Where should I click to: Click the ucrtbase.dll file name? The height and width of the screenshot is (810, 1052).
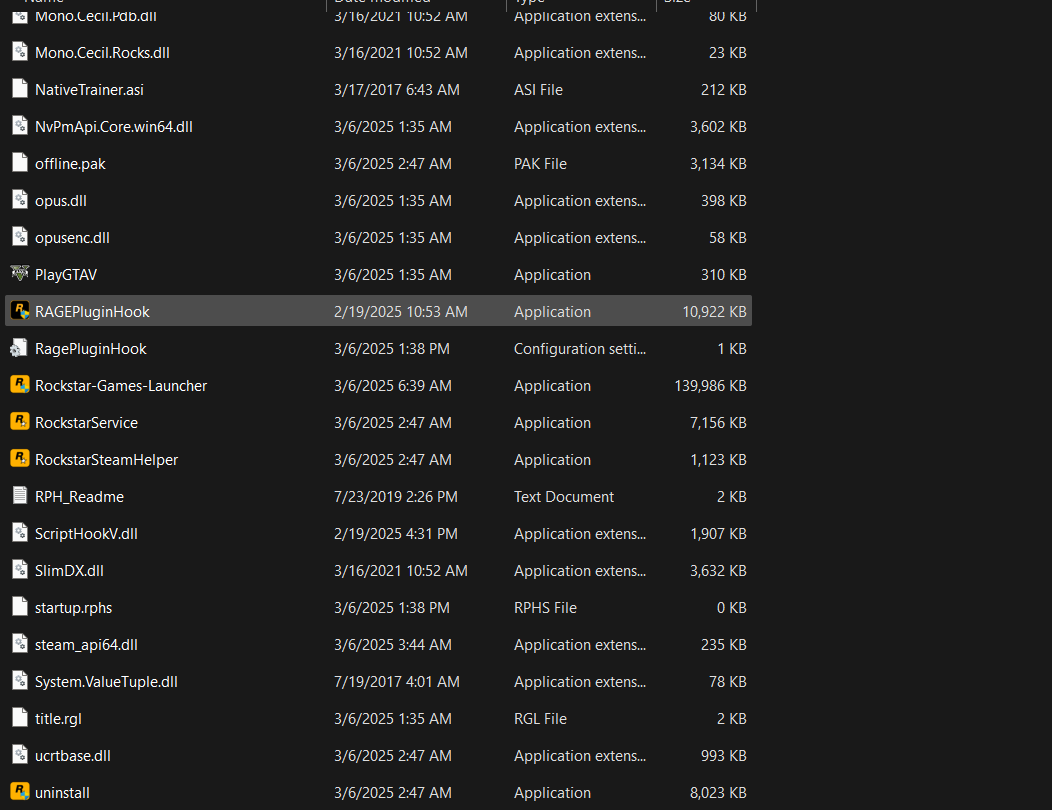coord(72,756)
